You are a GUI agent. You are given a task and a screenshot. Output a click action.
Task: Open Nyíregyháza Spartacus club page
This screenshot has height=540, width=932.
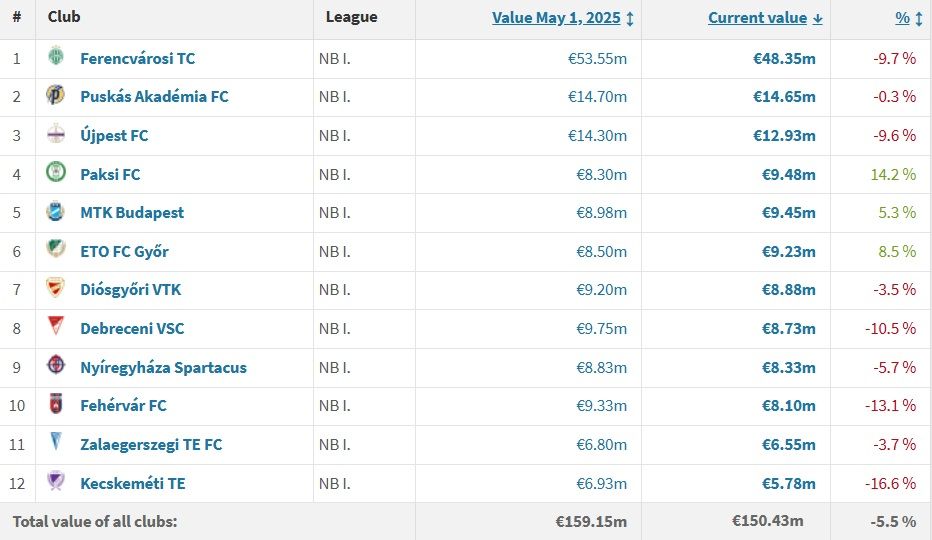coord(163,368)
